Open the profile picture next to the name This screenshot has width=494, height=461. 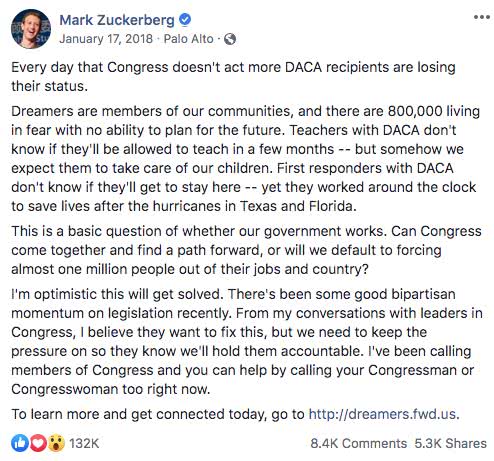tap(31, 29)
